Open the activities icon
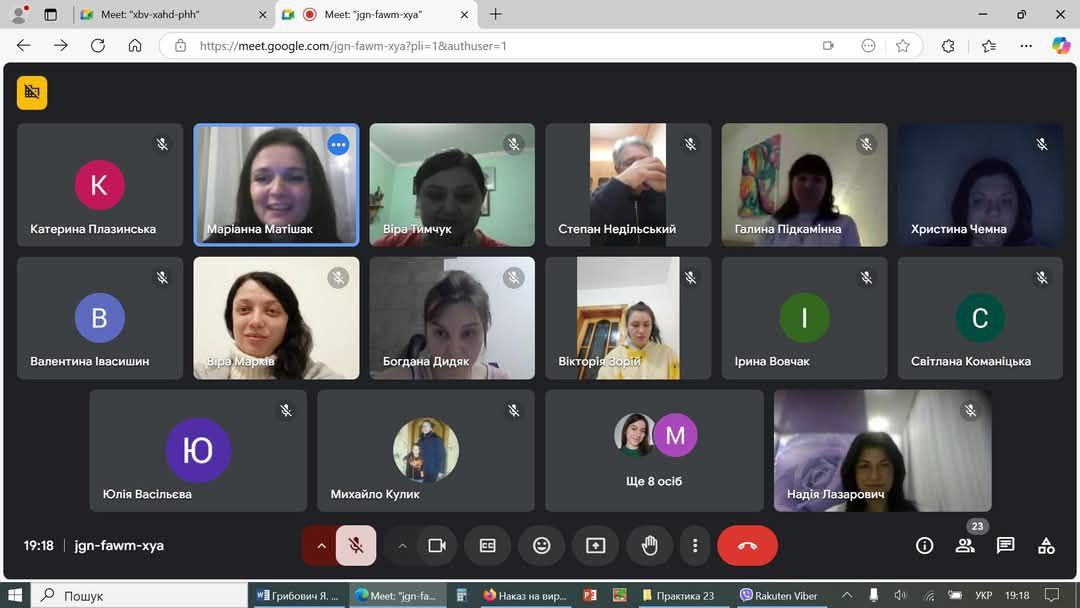Screen dimensions: 1080x608 pos(1046,545)
